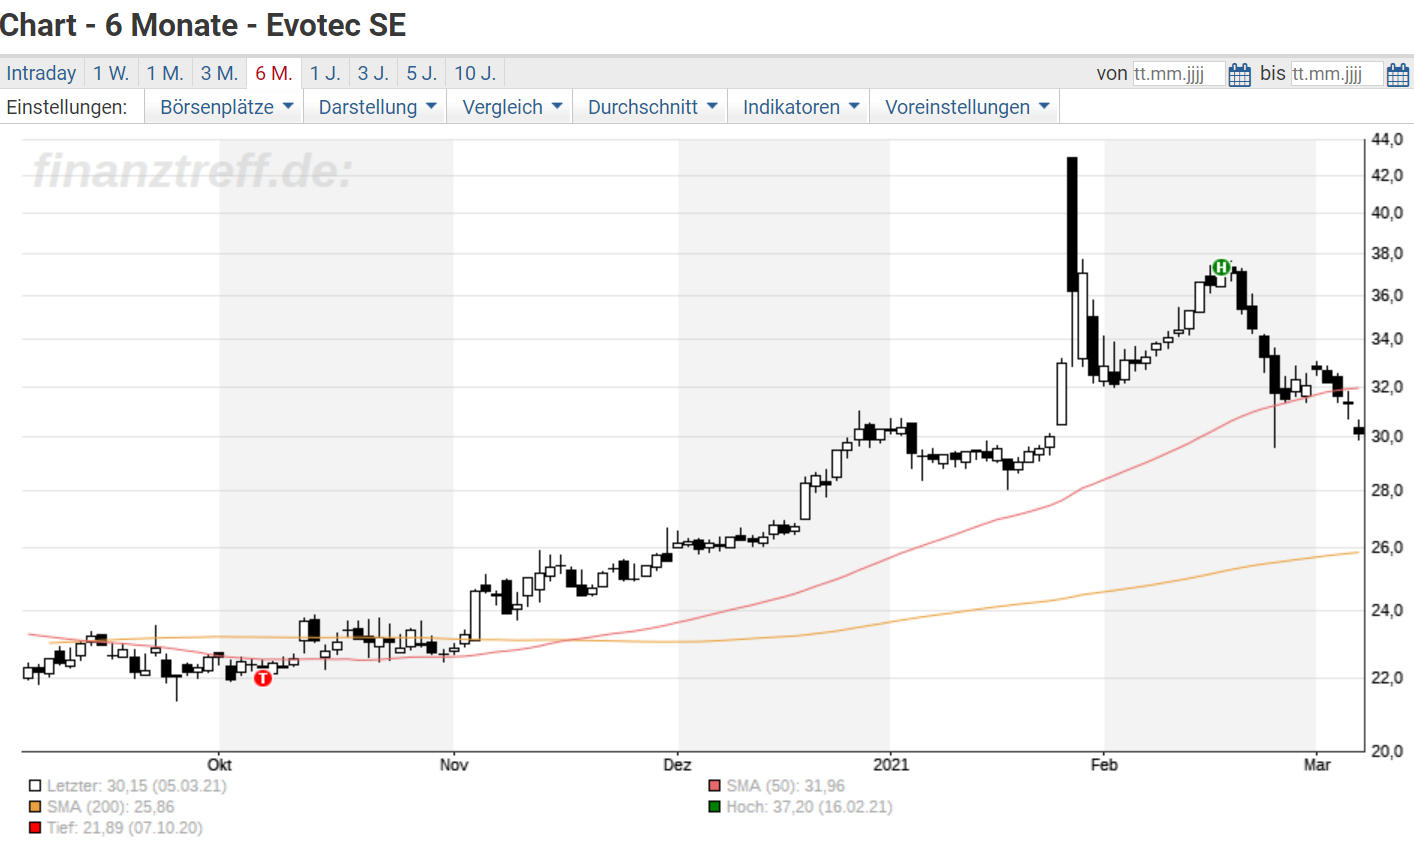The image size is (1414, 842).
Task: Expand the Durchschnitt dropdown
Action: [x=652, y=107]
